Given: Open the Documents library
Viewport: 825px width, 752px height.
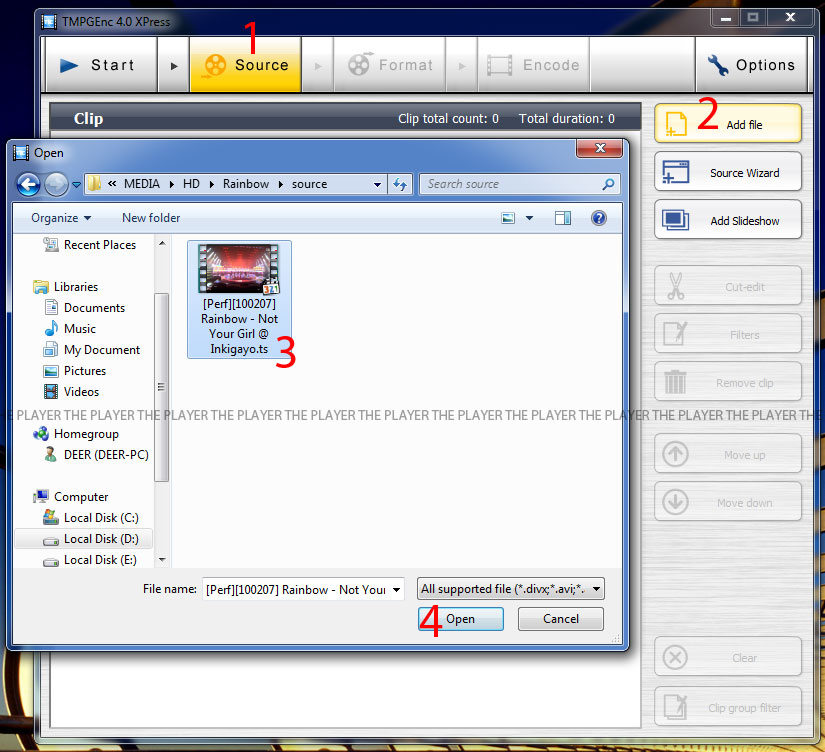Looking at the screenshot, I should [84, 308].
